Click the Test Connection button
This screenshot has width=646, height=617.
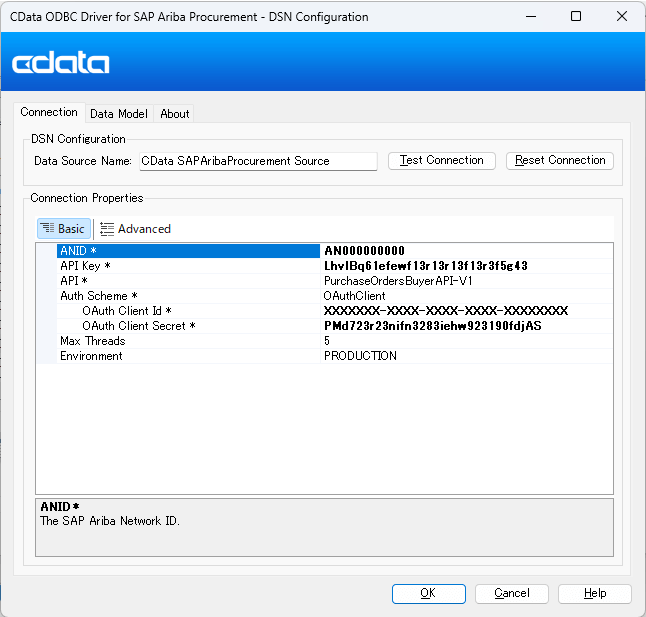[442, 160]
